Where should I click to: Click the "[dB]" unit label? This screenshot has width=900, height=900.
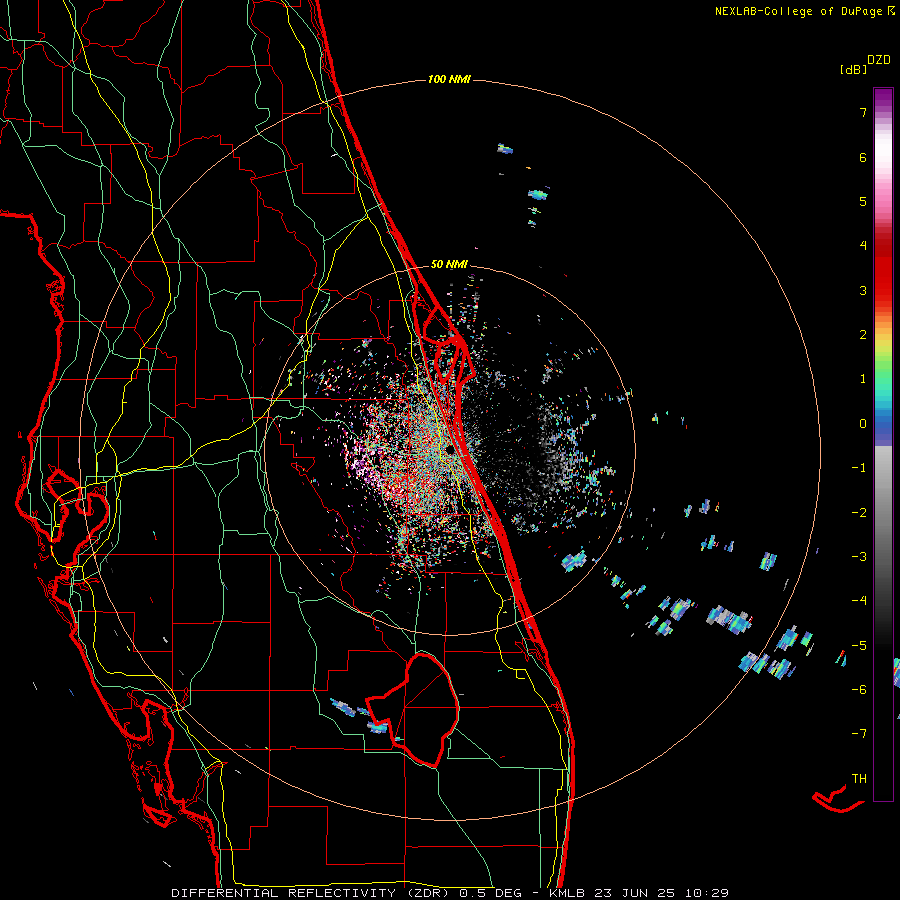coord(854,69)
